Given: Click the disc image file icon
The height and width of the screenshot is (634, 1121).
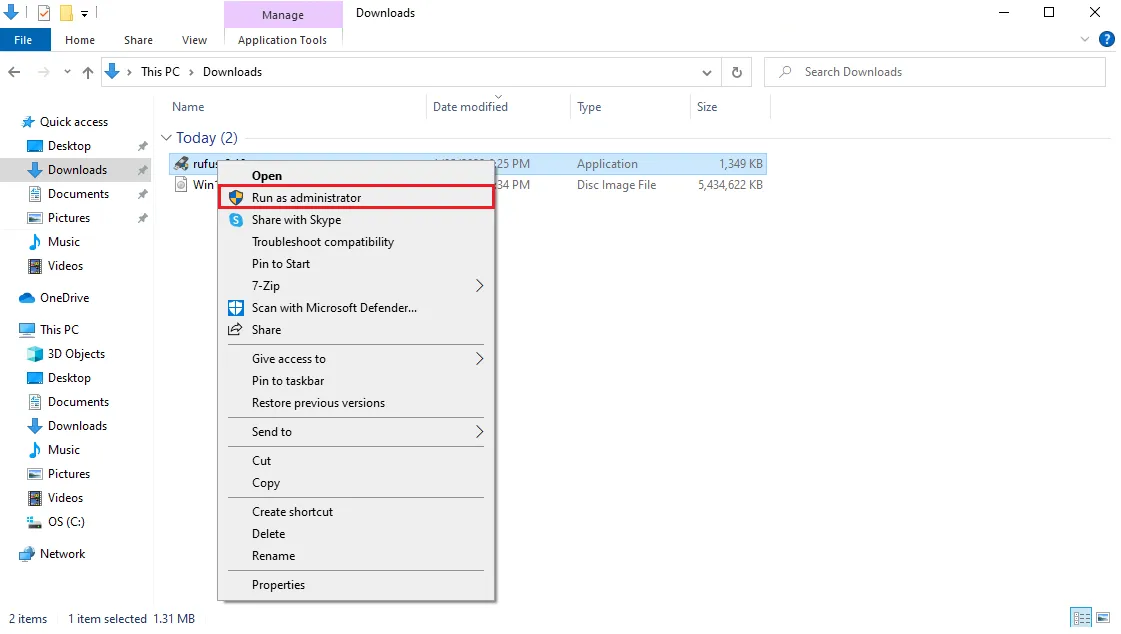Looking at the screenshot, I should click(x=182, y=184).
